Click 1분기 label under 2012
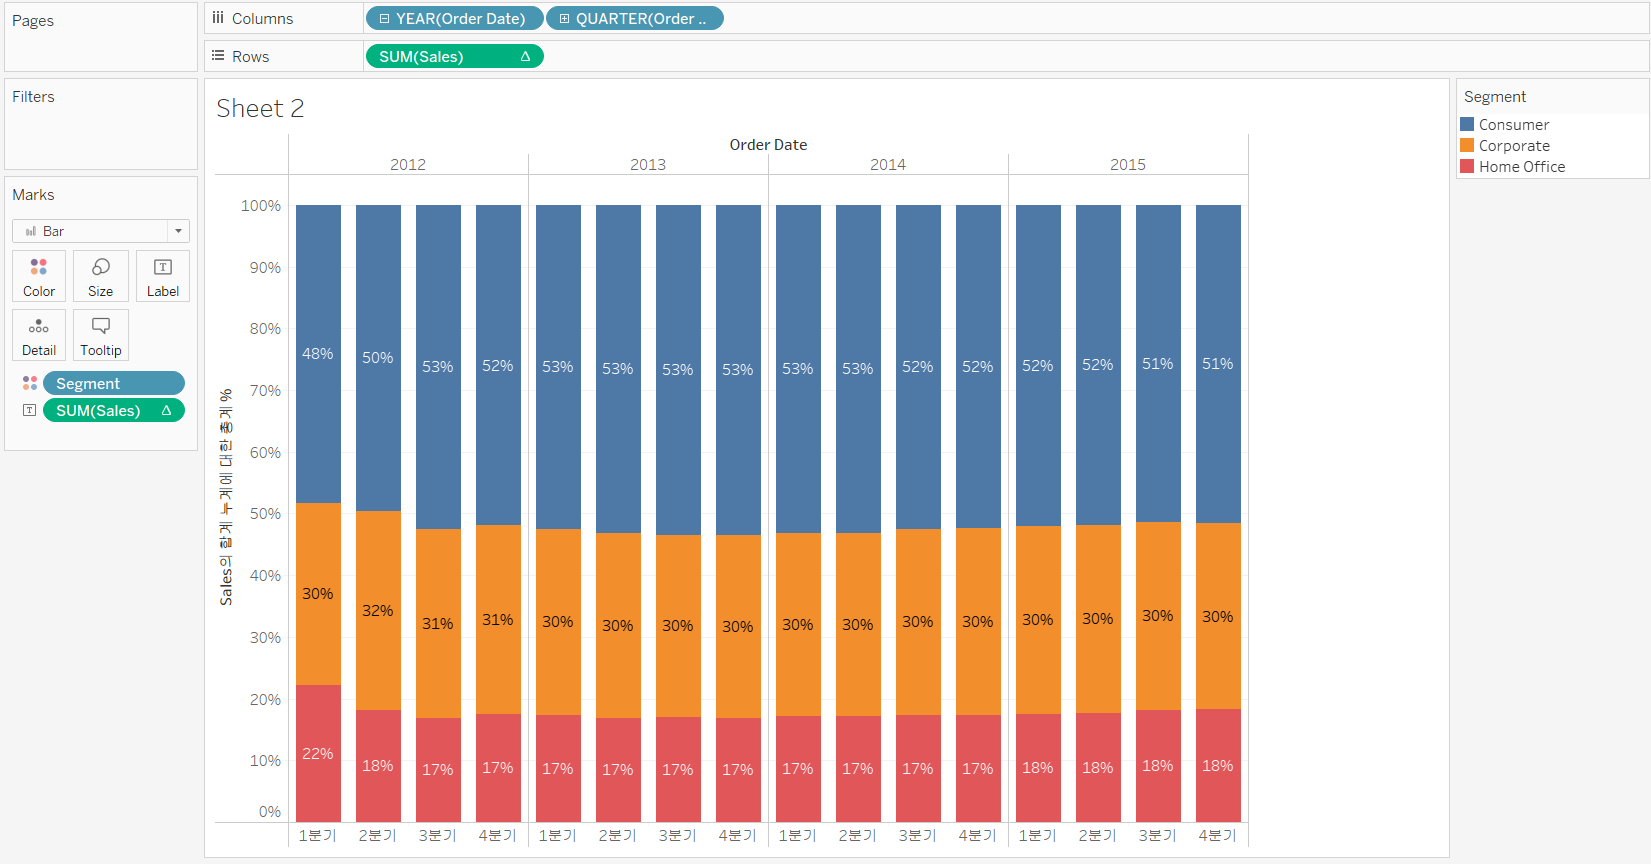The height and width of the screenshot is (864, 1651). [318, 835]
